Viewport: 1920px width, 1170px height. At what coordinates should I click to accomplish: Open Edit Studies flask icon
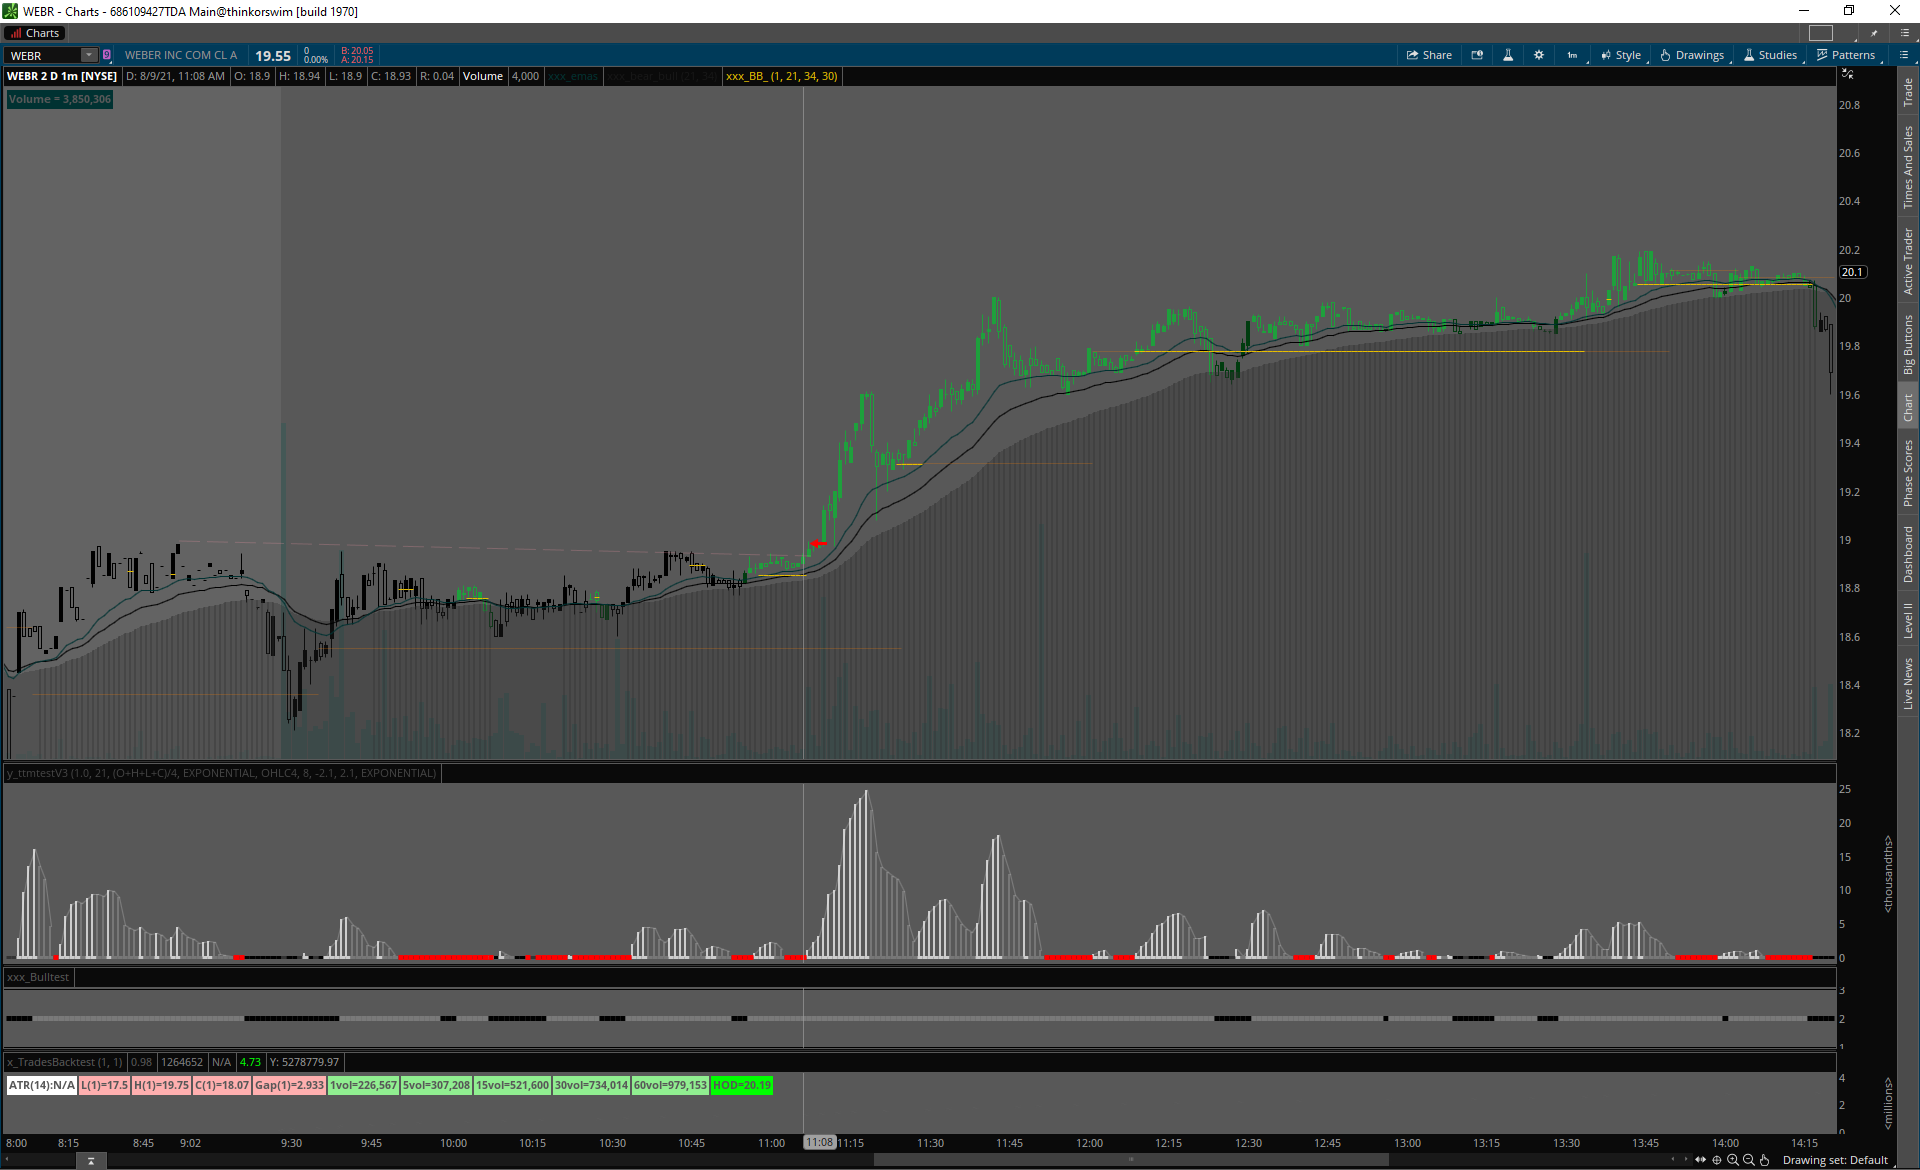[1508, 55]
